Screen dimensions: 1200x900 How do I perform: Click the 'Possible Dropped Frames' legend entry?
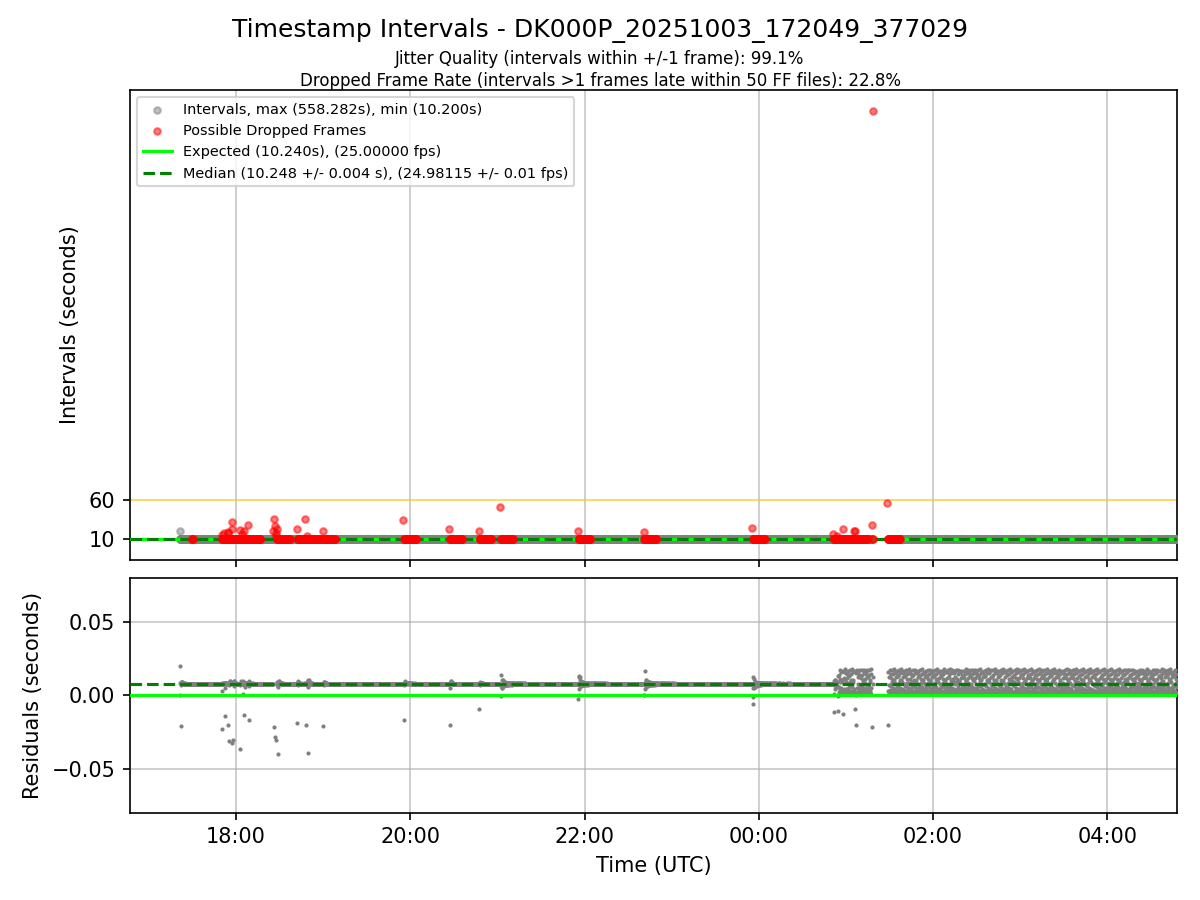tap(274, 130)
